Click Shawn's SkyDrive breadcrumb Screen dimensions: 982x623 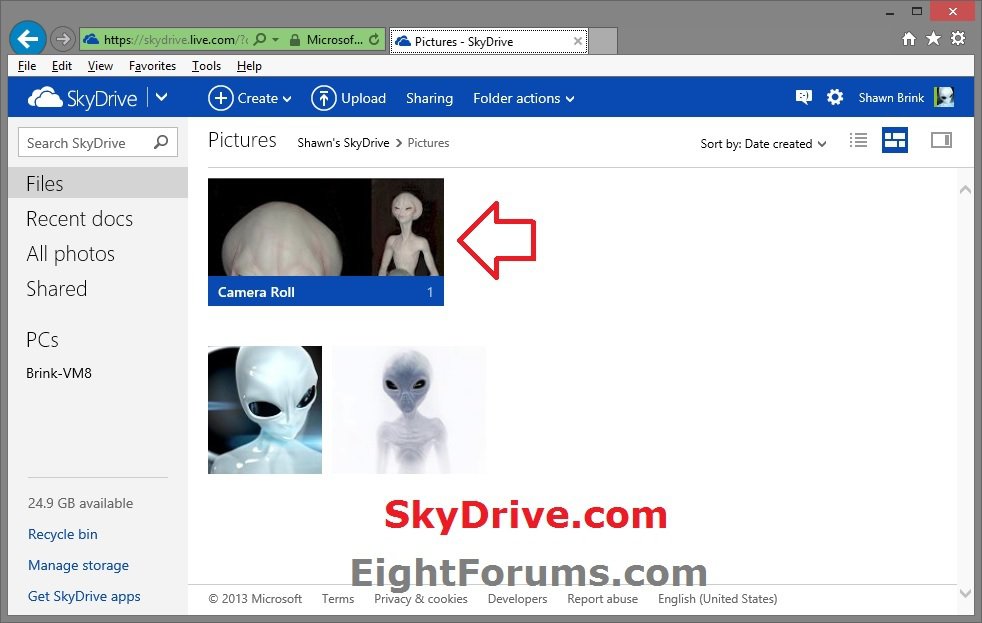click(x=343, y=143)
